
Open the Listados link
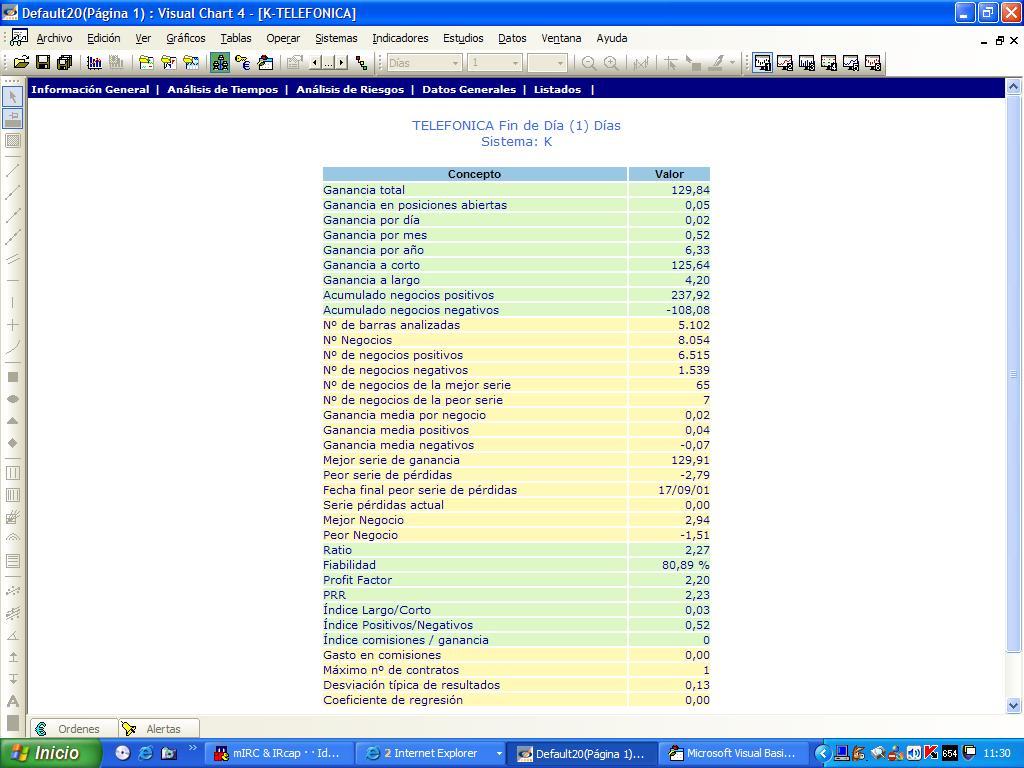[557, 89]
